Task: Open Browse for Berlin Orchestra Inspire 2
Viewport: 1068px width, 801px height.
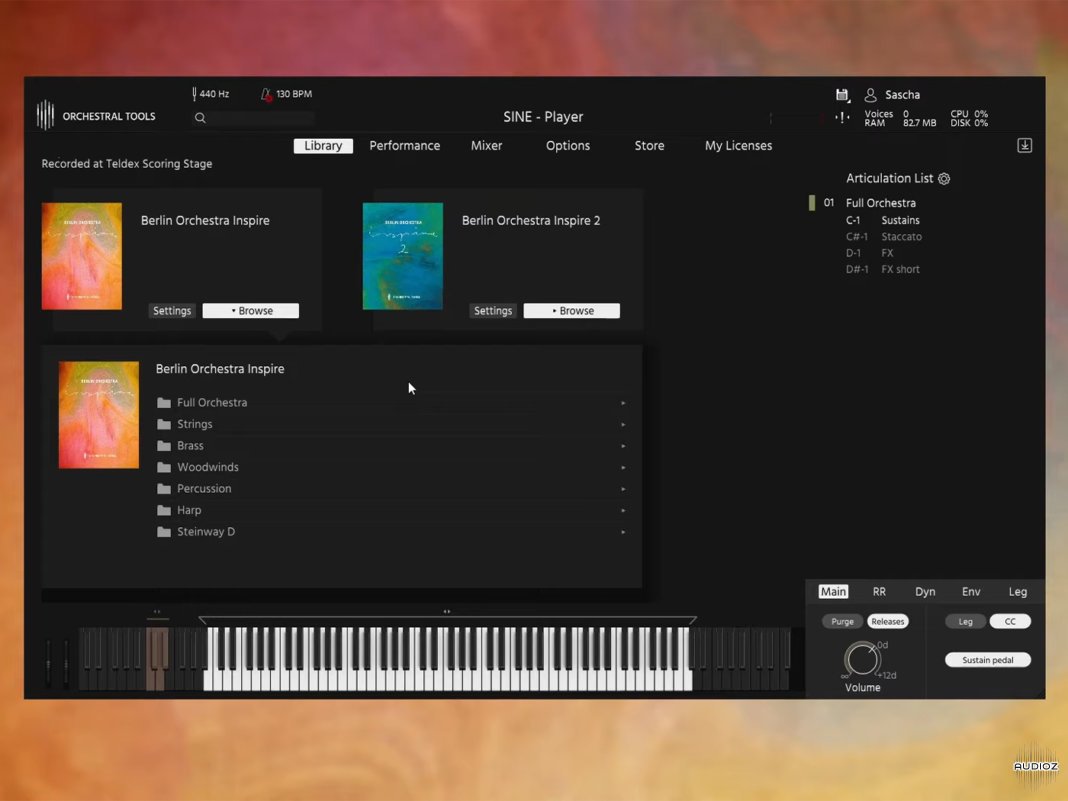Action: coord(571,310)
